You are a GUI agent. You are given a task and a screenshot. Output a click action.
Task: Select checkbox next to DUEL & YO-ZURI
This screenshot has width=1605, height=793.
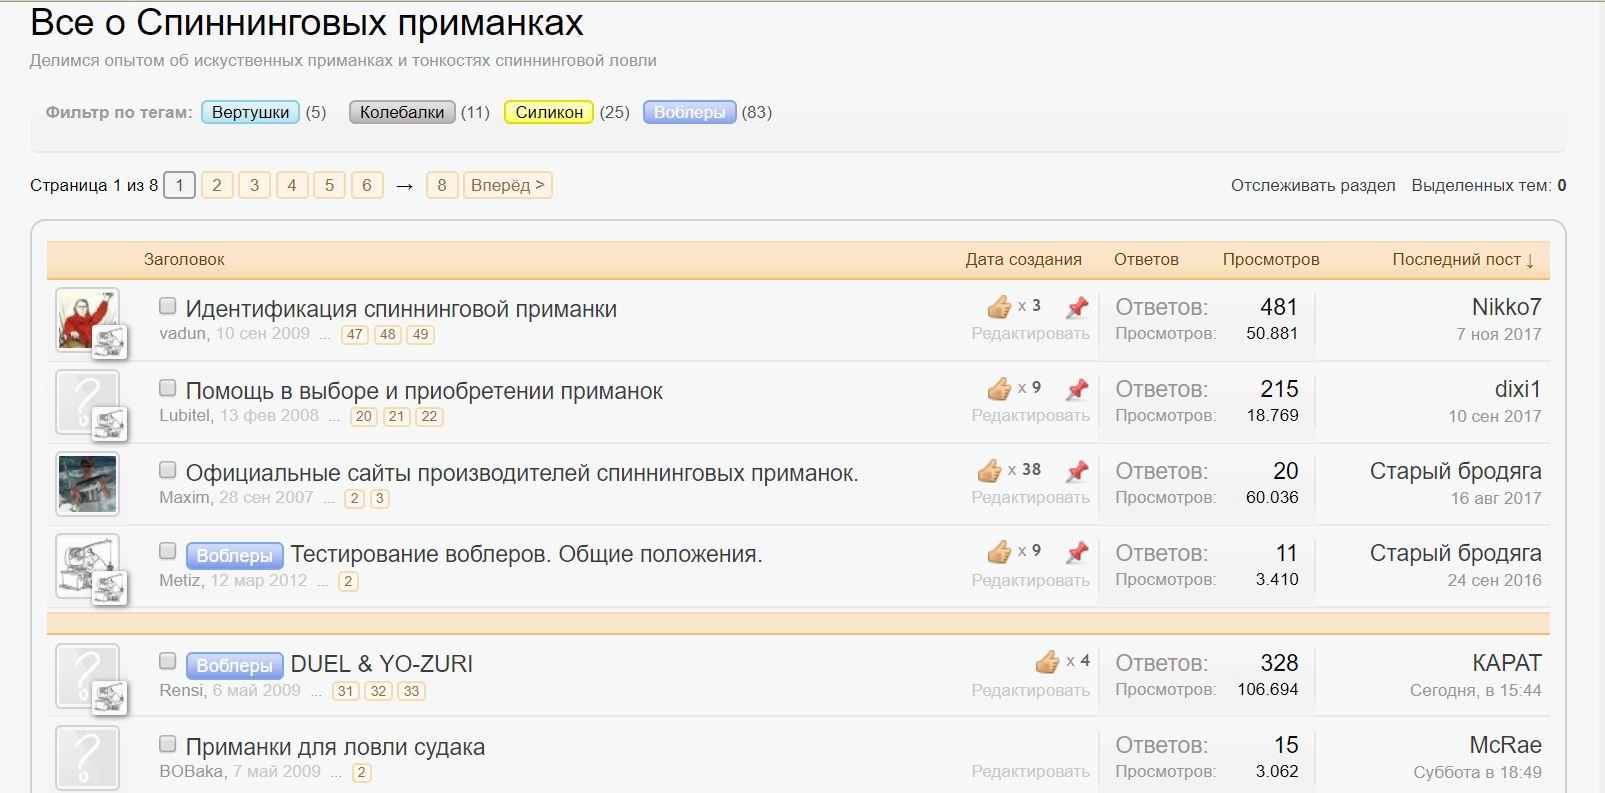click(168, 661)
